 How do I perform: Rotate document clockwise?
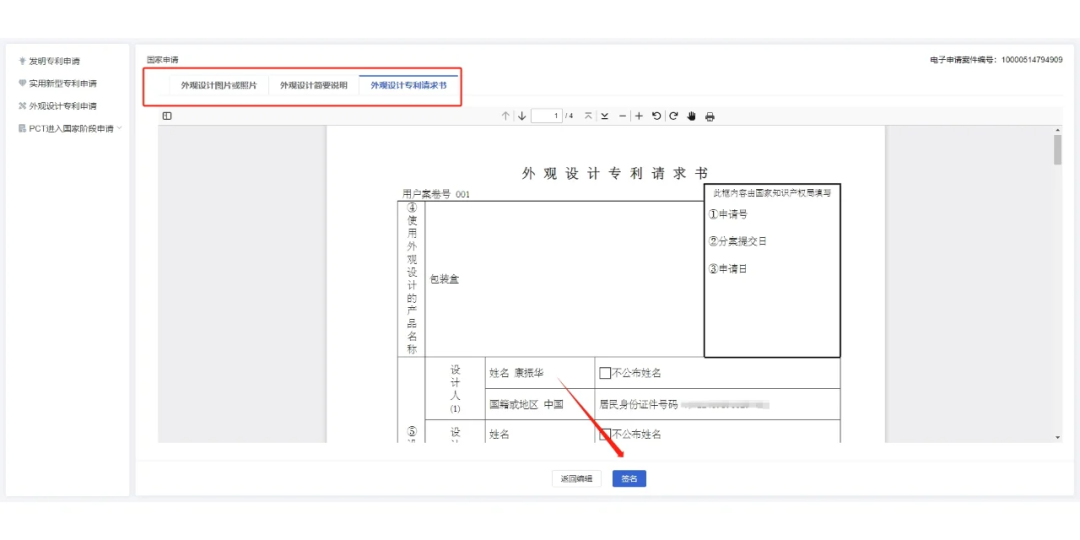click(674, 116)
